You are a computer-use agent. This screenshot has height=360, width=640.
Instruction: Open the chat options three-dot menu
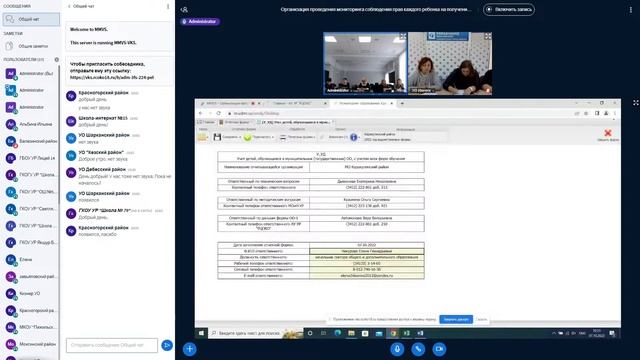(168, 6)
